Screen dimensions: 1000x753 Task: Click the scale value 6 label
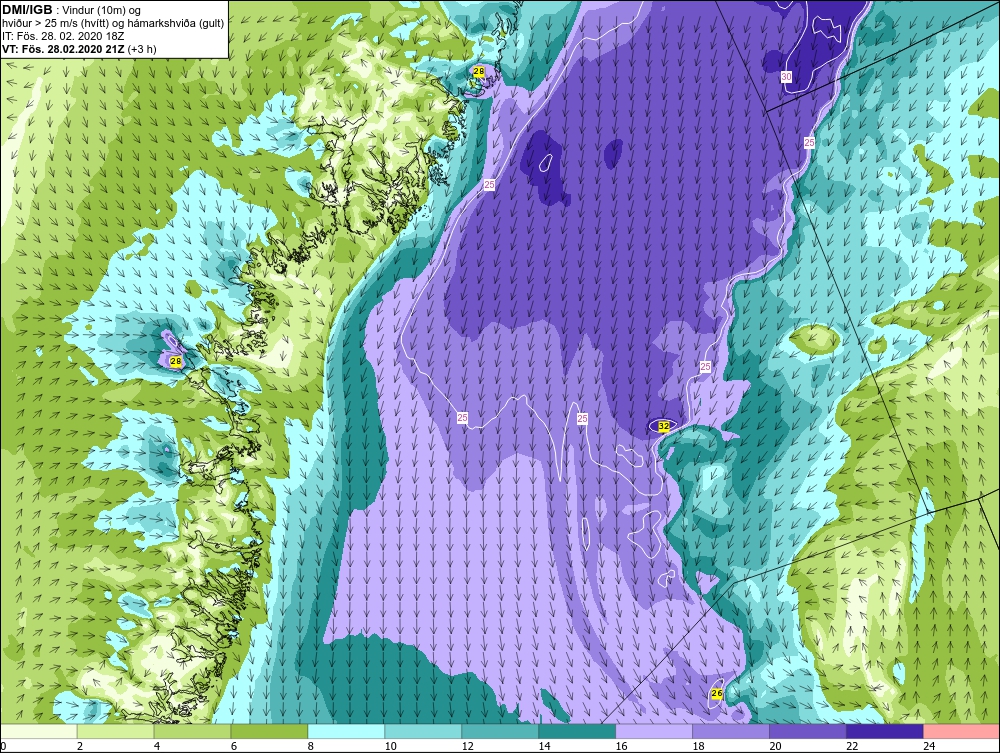234,746
